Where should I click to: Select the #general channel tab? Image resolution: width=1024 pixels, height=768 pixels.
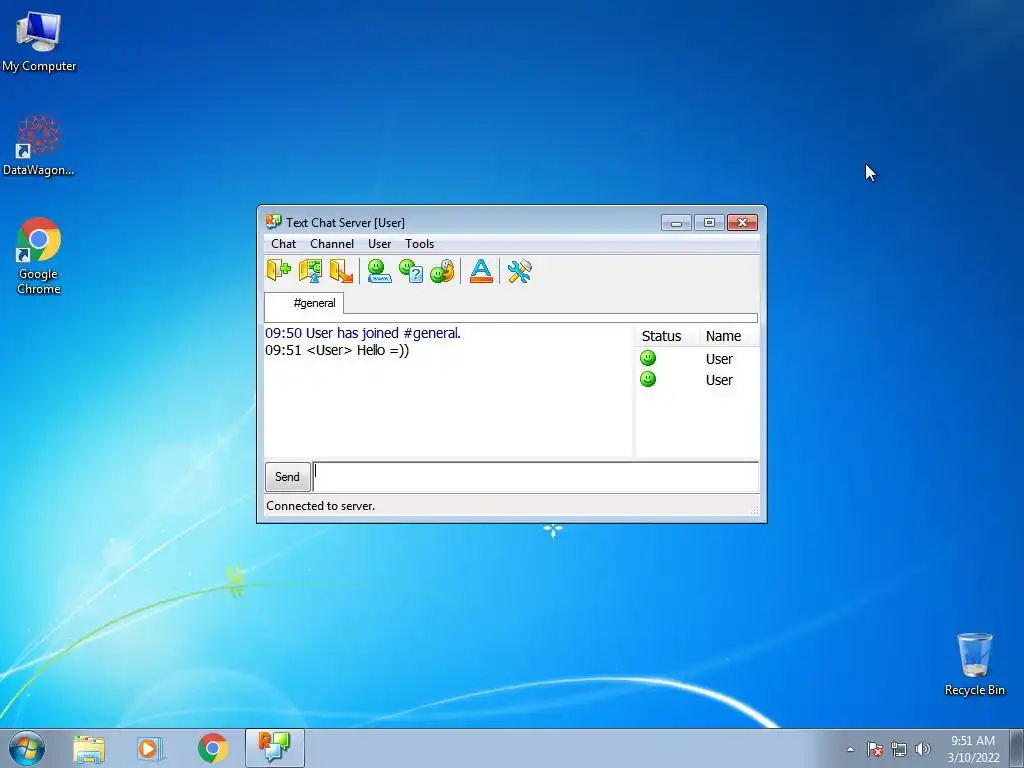304,303
